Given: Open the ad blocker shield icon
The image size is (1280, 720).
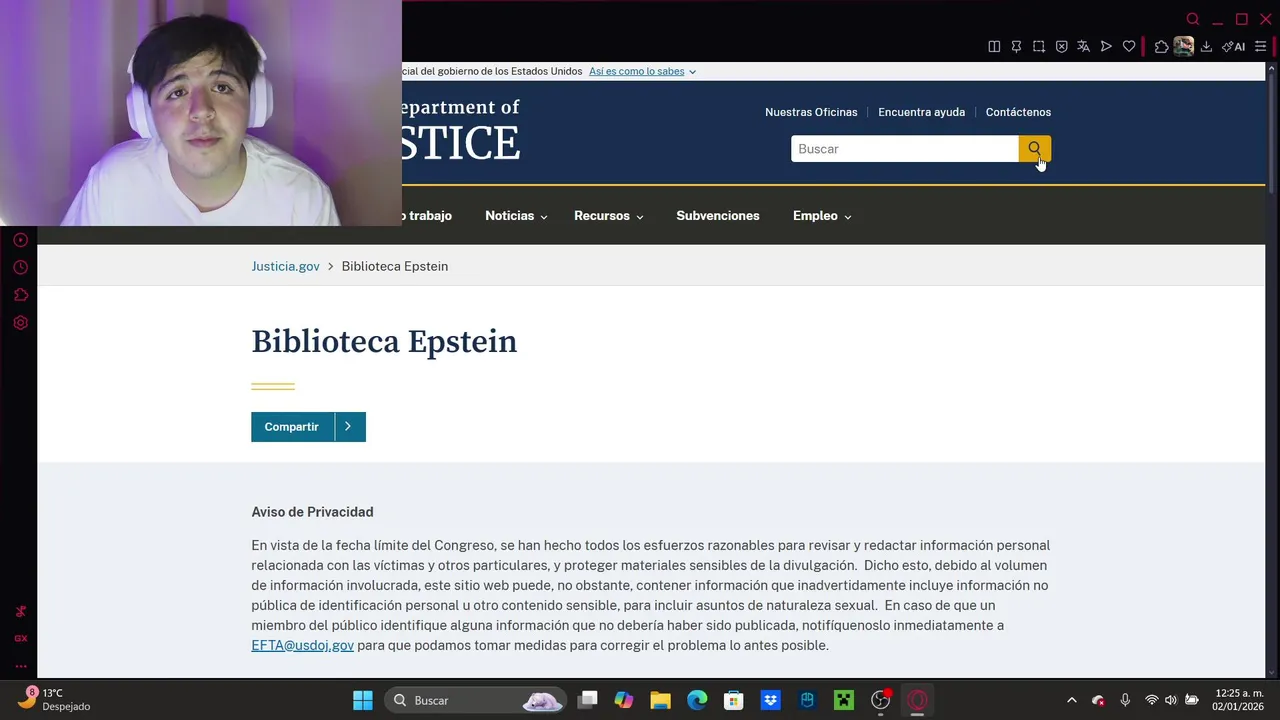Looking at the screenshot, I should pyautogui.click(x=1062, y=46).
